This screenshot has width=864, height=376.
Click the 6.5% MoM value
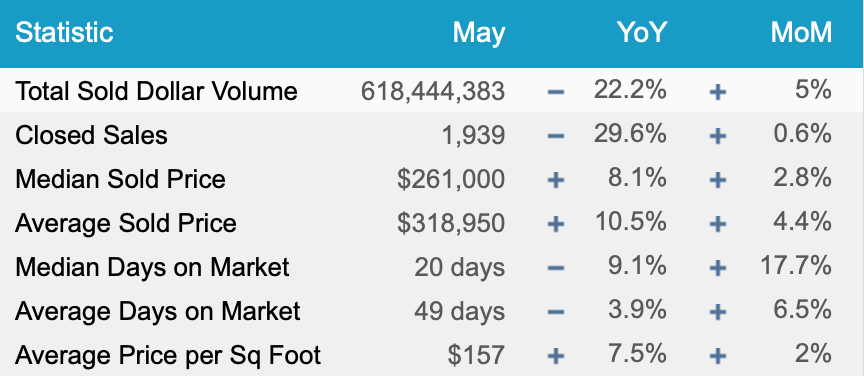point(803,310)
